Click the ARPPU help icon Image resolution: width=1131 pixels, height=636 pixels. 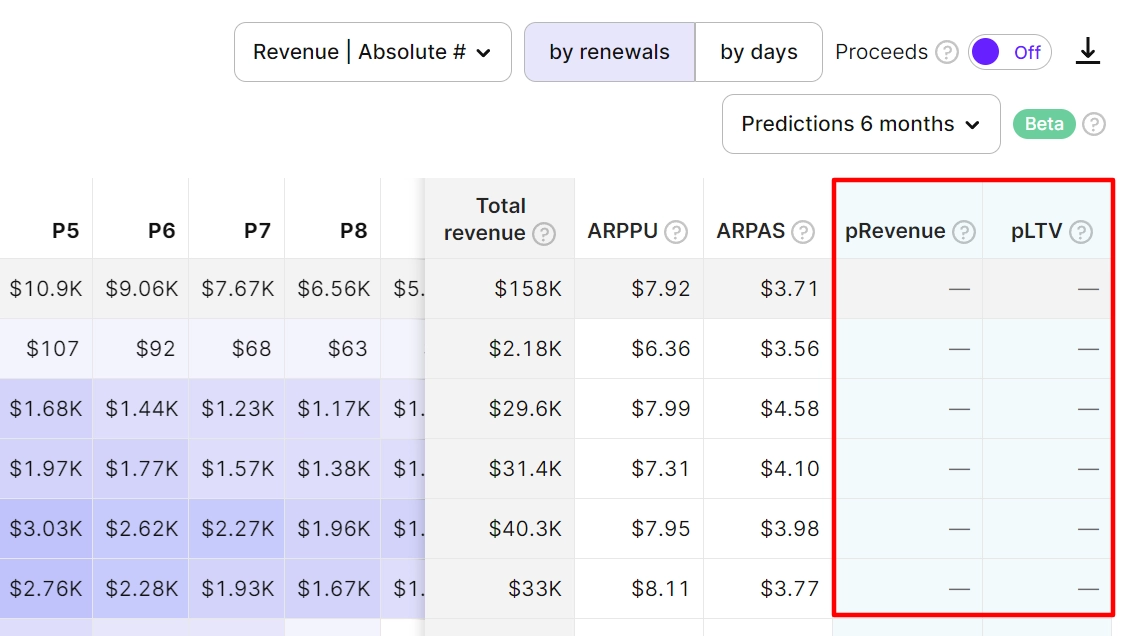point(676,232)
